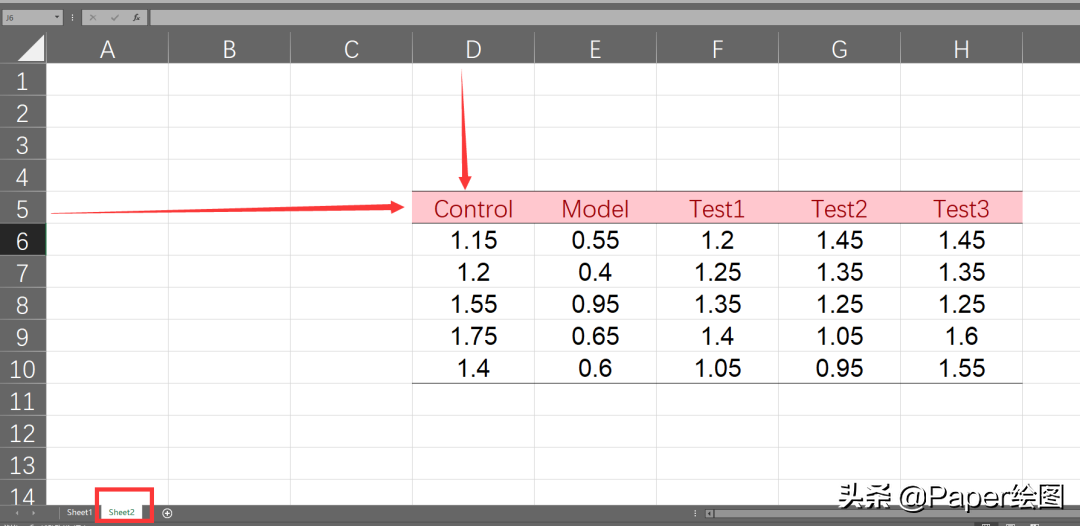Viewport: 1080px width, 526px height.
Task: Open the Name Box dropdown arrow
Action: 57,17
